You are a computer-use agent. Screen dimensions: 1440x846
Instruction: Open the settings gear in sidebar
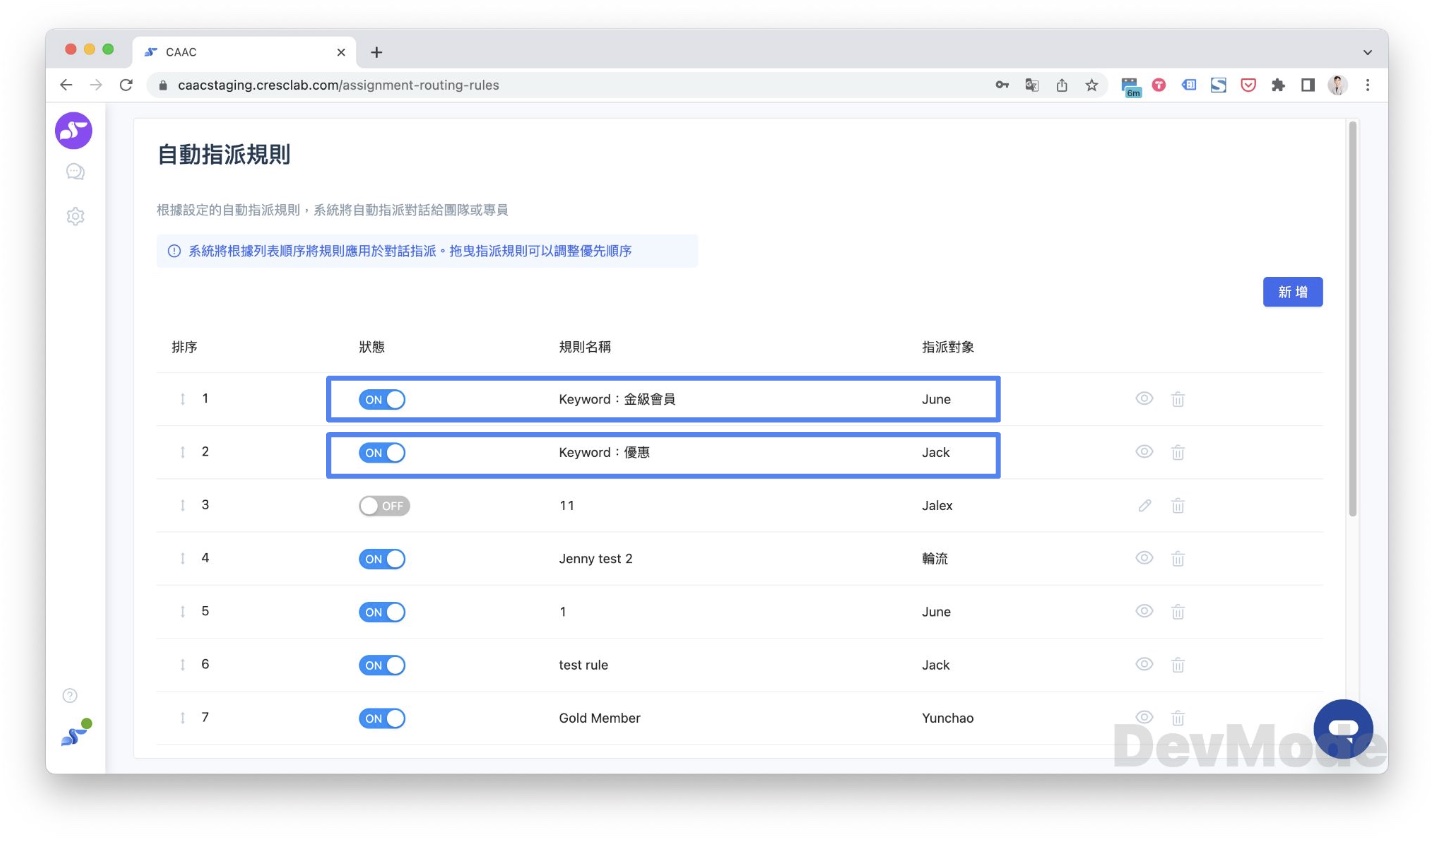coord(75,216)
